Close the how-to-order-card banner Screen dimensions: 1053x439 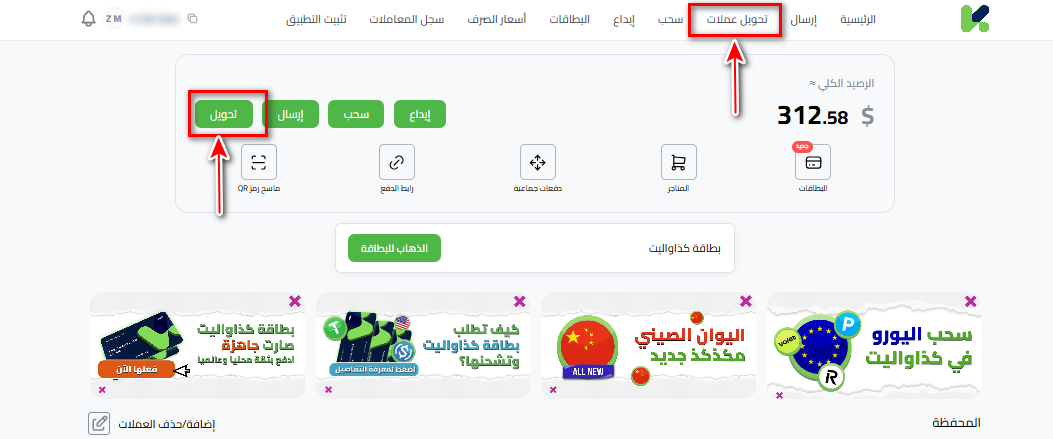coord(520,301)
